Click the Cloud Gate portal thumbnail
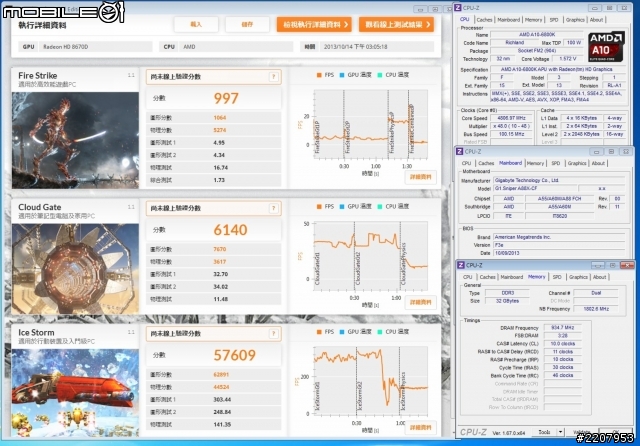640x446 pixels. [x=75, y=268]
